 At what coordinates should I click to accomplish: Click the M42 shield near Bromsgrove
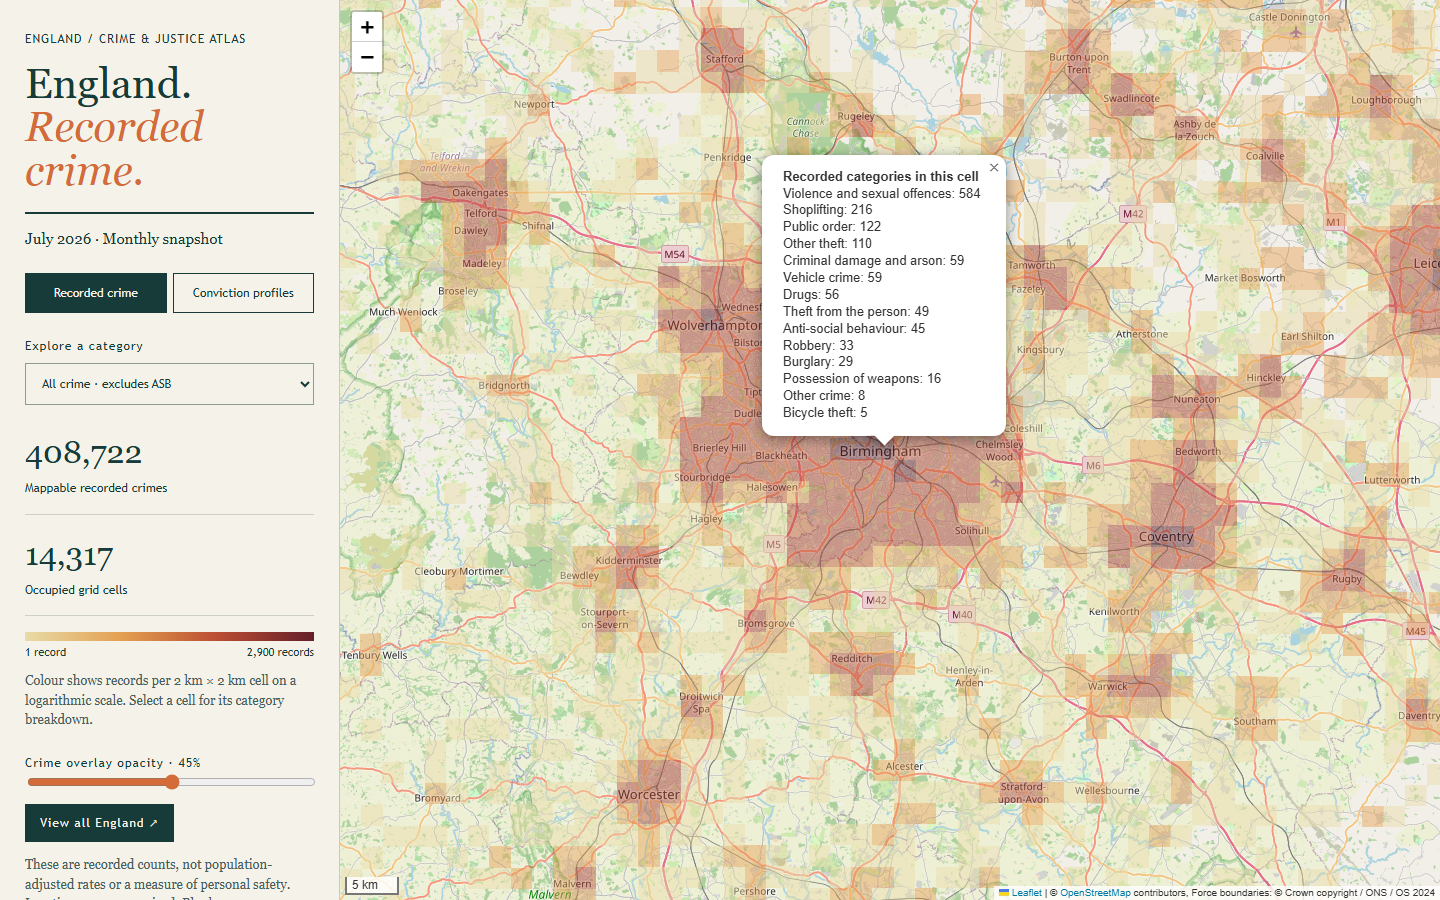[876, 600]
